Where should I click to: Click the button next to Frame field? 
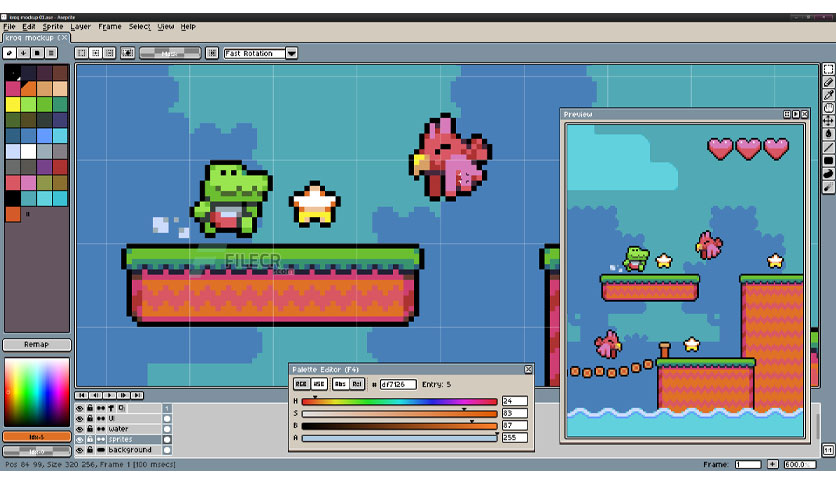pyautogui.click(x=773, y=464)
